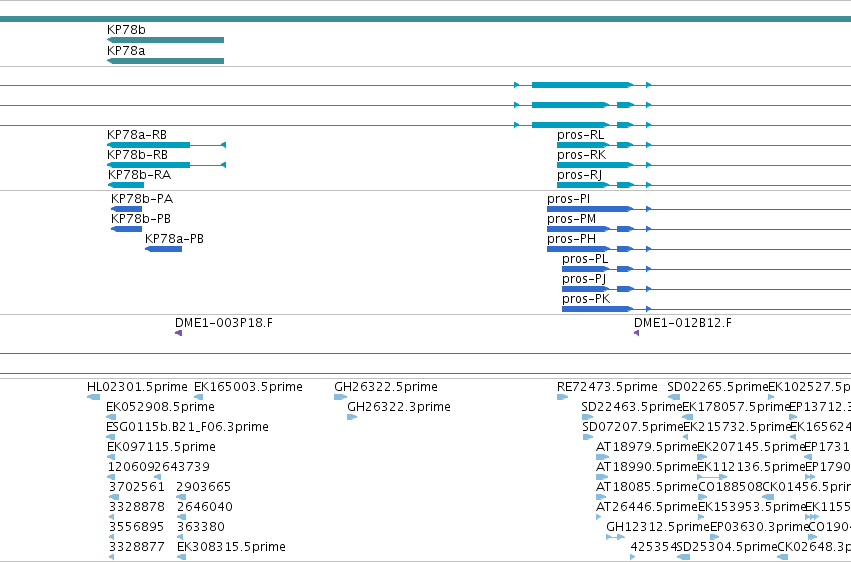Screen dimensions: 851x562
Task: Click the 3702561 feature
Action: (114, 497)
